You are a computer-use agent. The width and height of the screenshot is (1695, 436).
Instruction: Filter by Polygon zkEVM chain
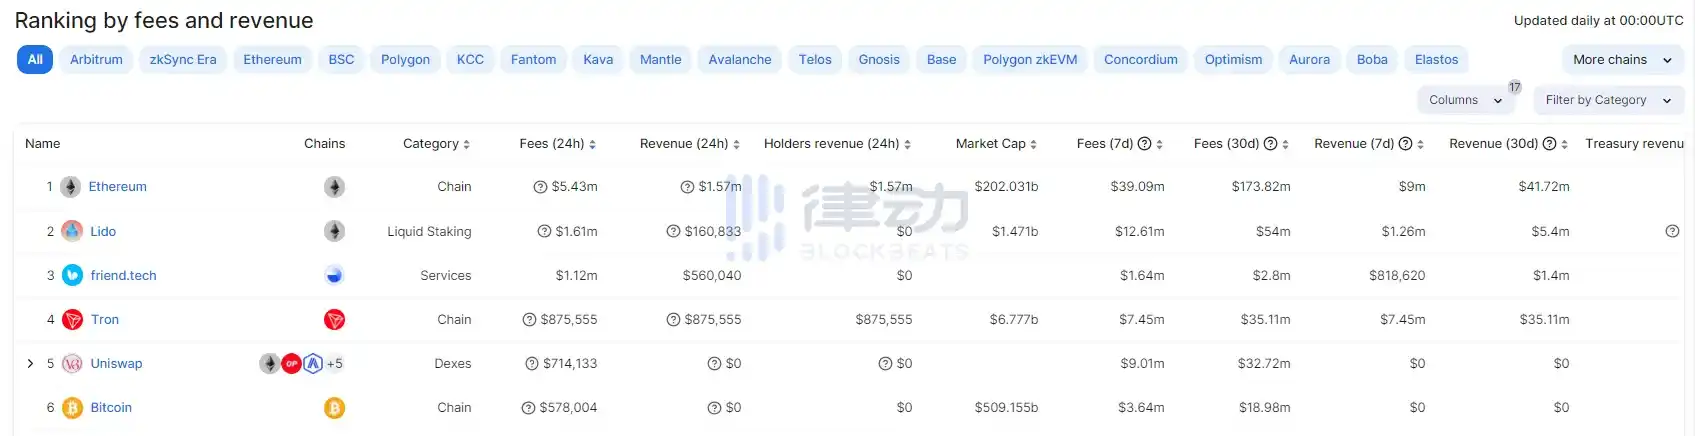click(1030, 60)
